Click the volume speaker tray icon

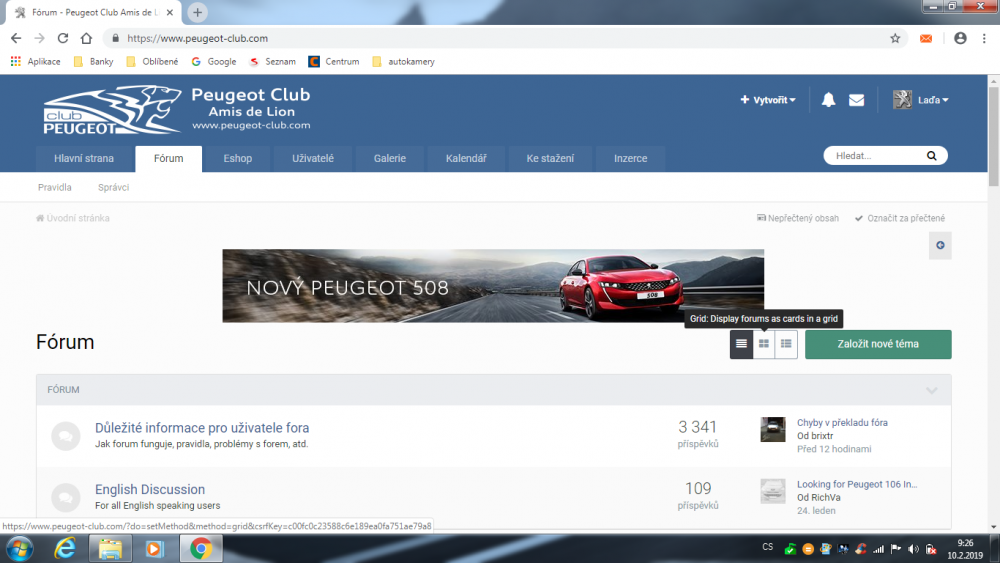tap(913, 549)
